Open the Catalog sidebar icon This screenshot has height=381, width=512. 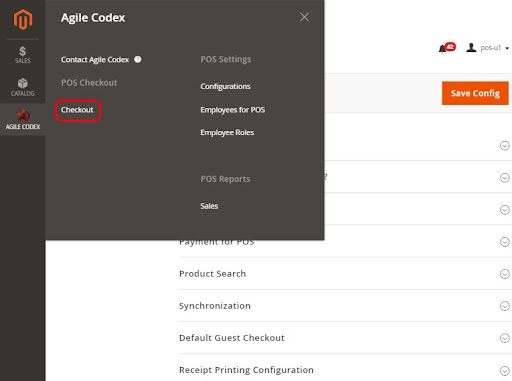23,87
